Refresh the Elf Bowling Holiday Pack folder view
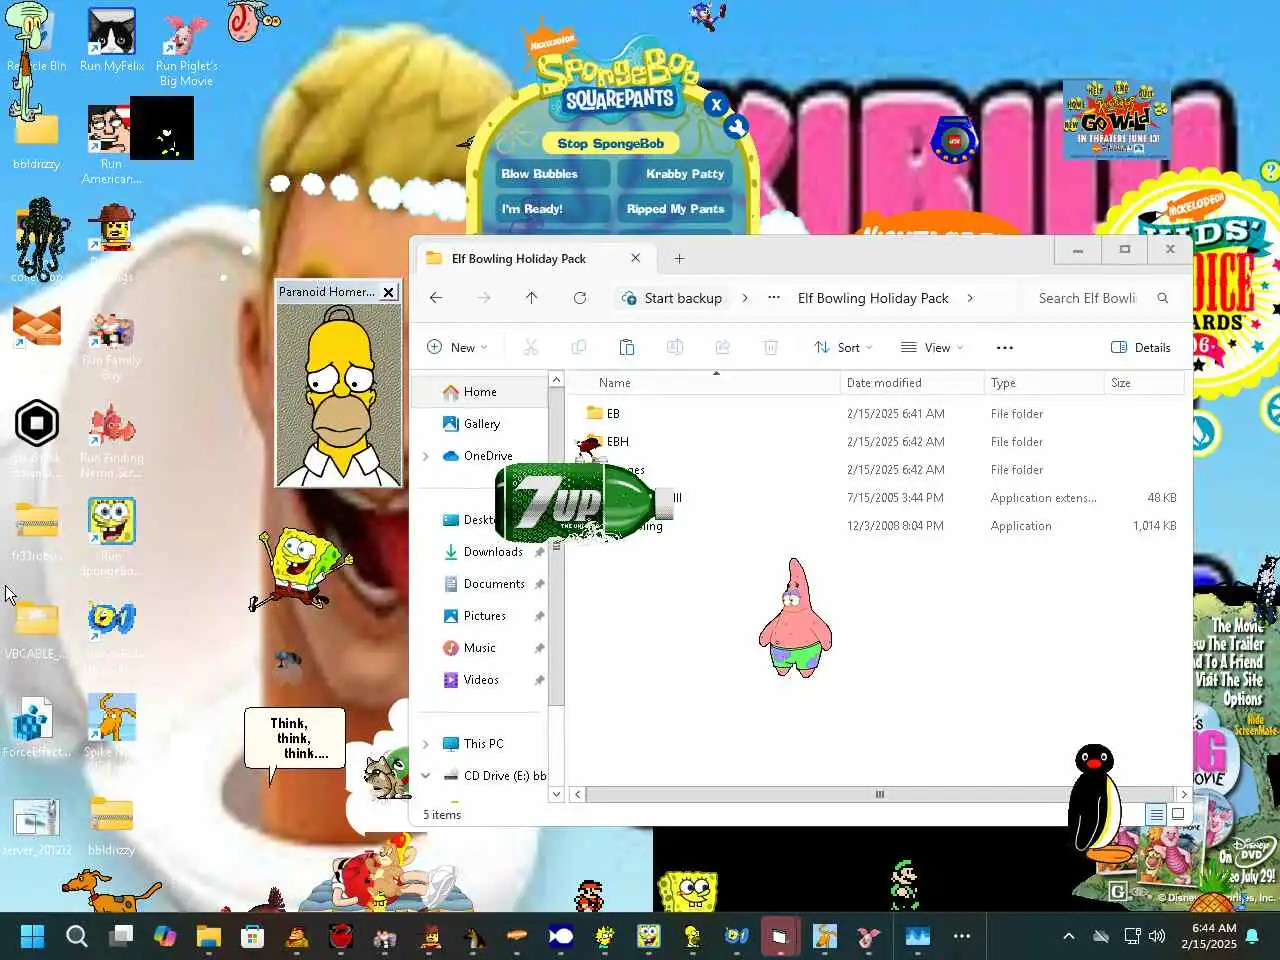The height and width of the screenshot is (960, 1280). coord(580,298)
